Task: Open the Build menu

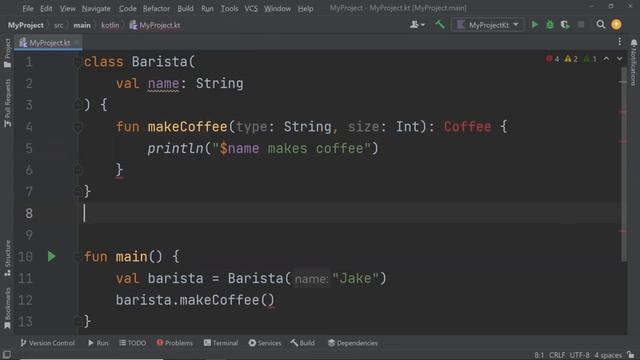Action: (x=185, y=8)
